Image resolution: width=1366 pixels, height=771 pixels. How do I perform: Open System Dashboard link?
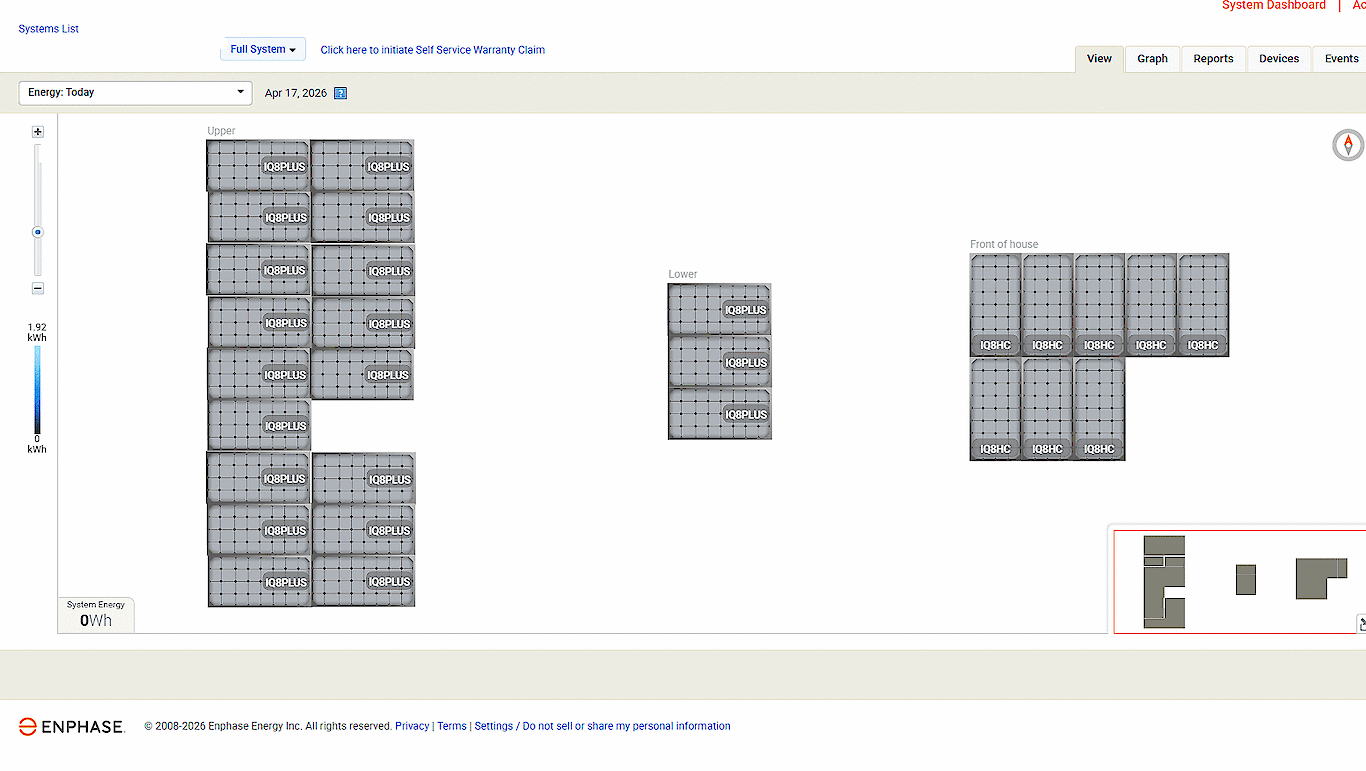click(1273, 6)
